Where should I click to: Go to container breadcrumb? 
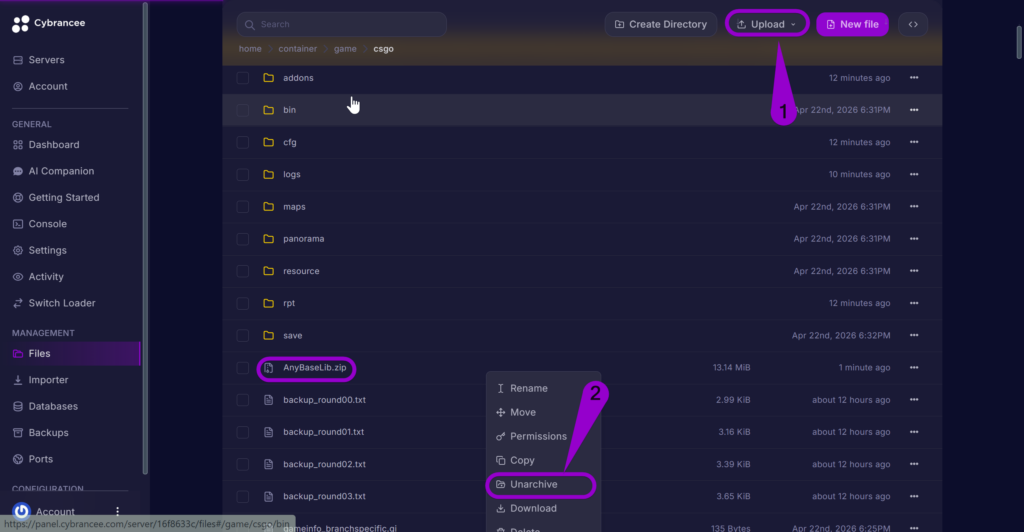[x=298, y=49]
